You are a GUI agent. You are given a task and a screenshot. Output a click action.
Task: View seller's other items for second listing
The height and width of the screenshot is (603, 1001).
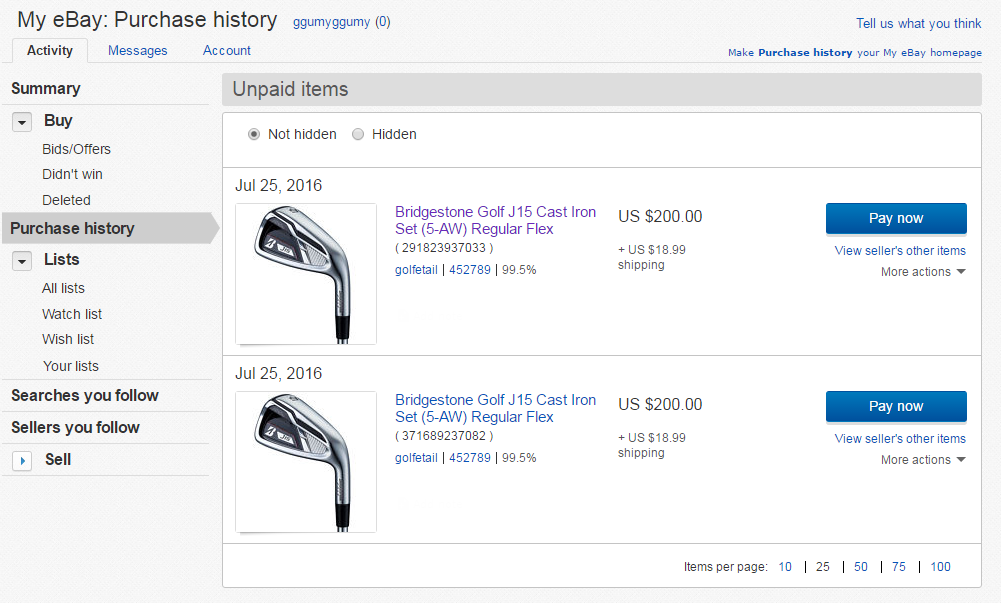click(x=900, y=439)
